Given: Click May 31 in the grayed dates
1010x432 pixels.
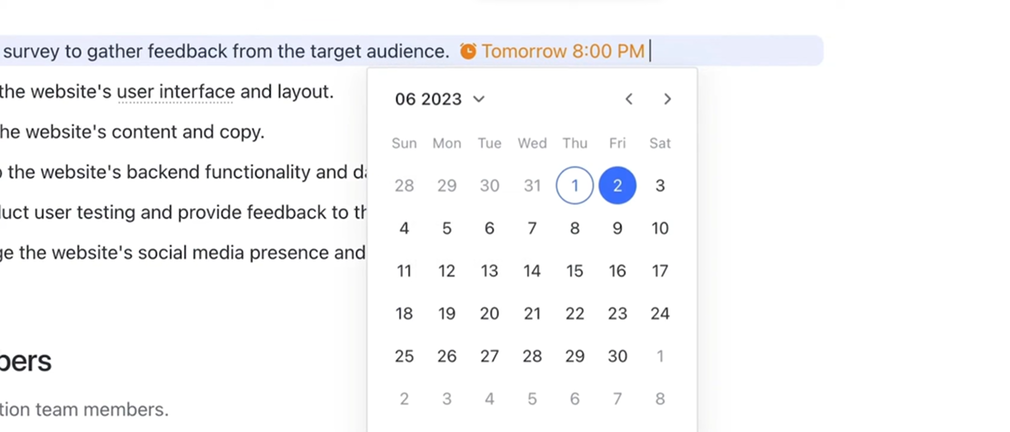Looking at the screenshot, I should pyautogui.click(x=532, y=185).
